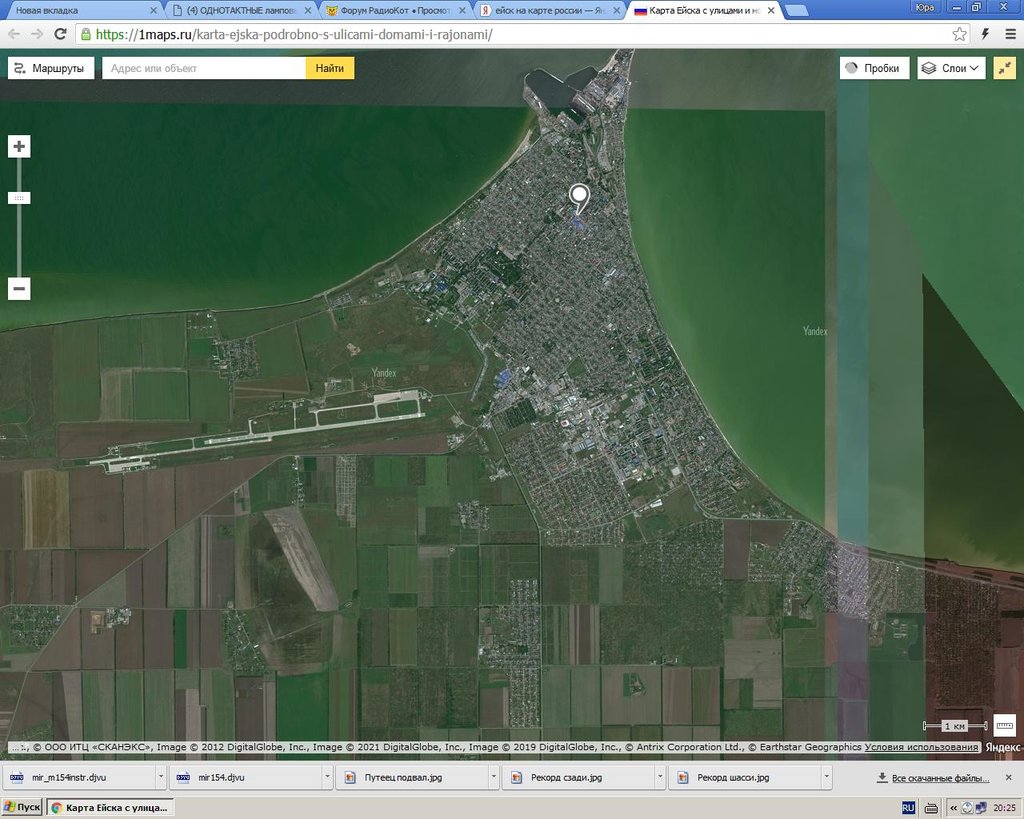
Task: Click the map zoom slider handle
Action: 19,198
